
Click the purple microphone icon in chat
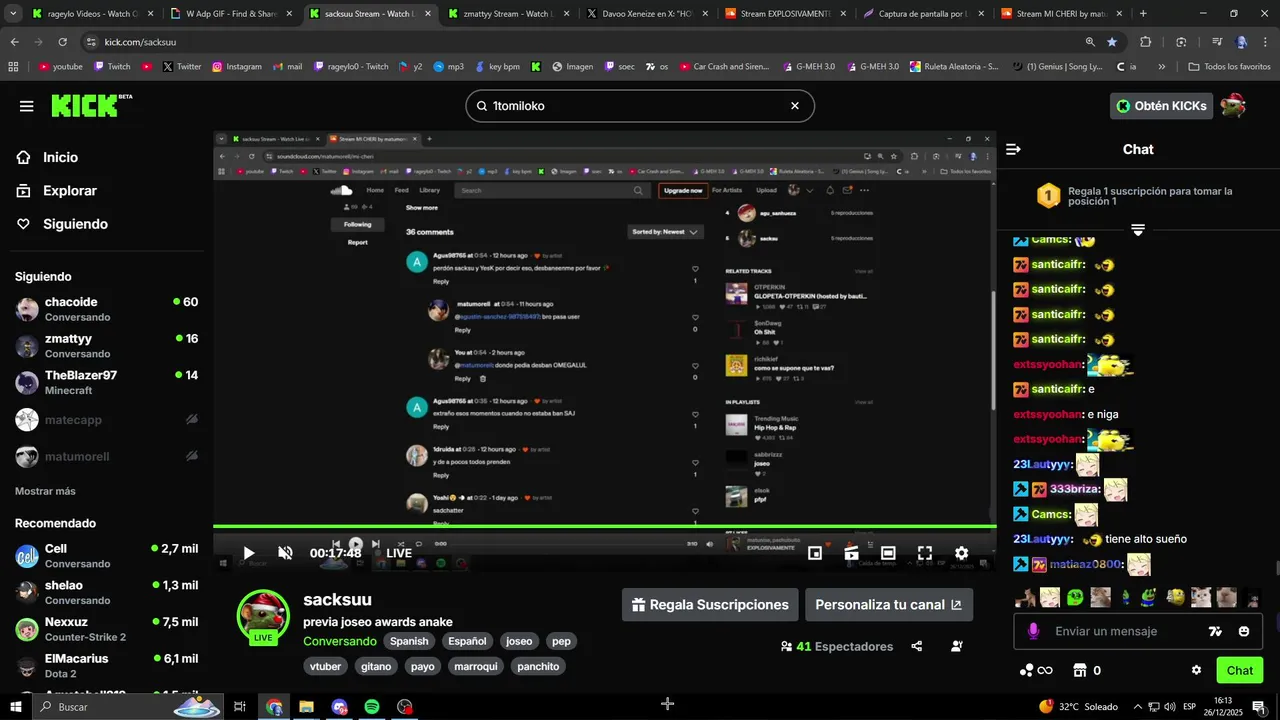tap(1033, 631)
